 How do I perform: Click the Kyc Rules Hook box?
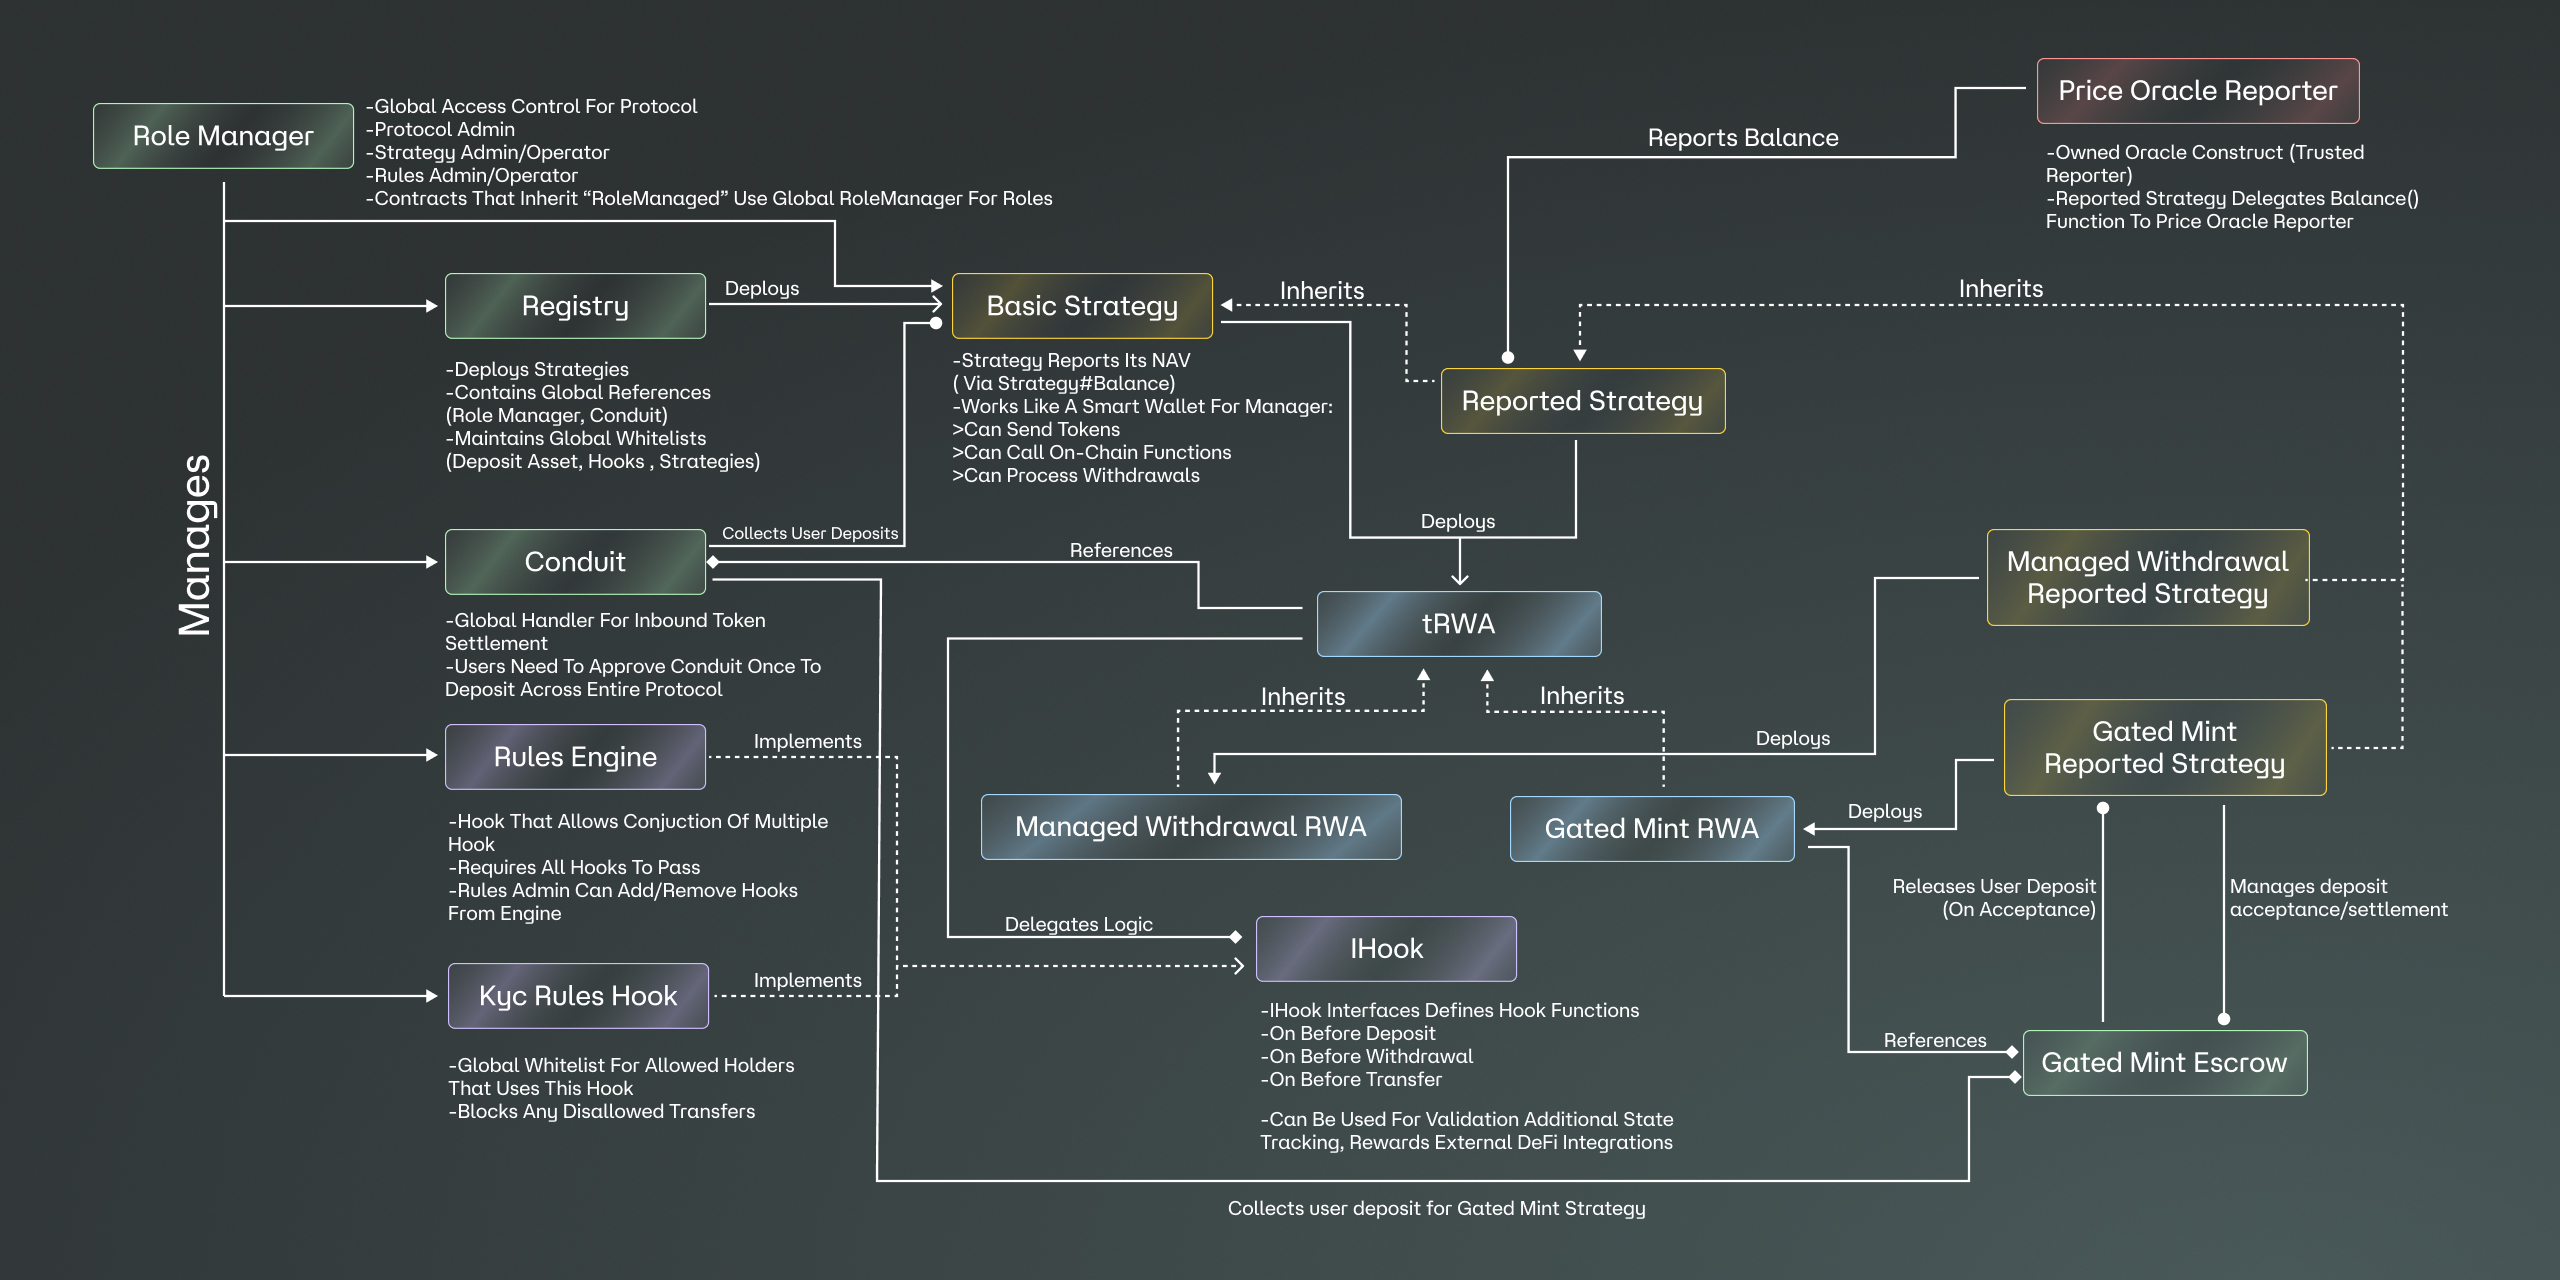[x=578, y=996]
